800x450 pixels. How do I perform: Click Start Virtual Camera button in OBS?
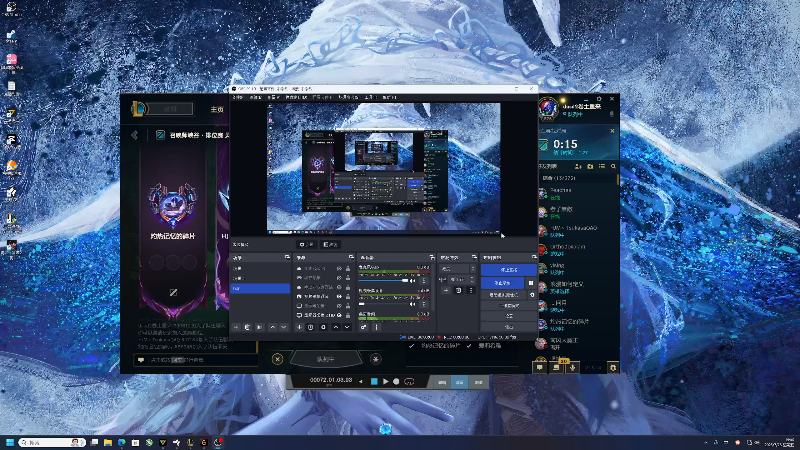point(504,295)
